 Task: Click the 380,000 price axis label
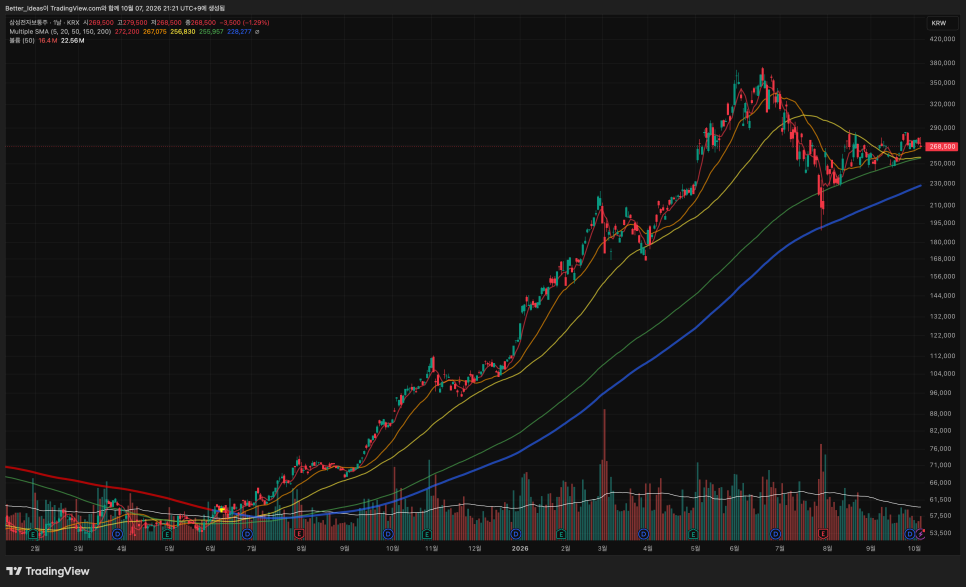942,63
